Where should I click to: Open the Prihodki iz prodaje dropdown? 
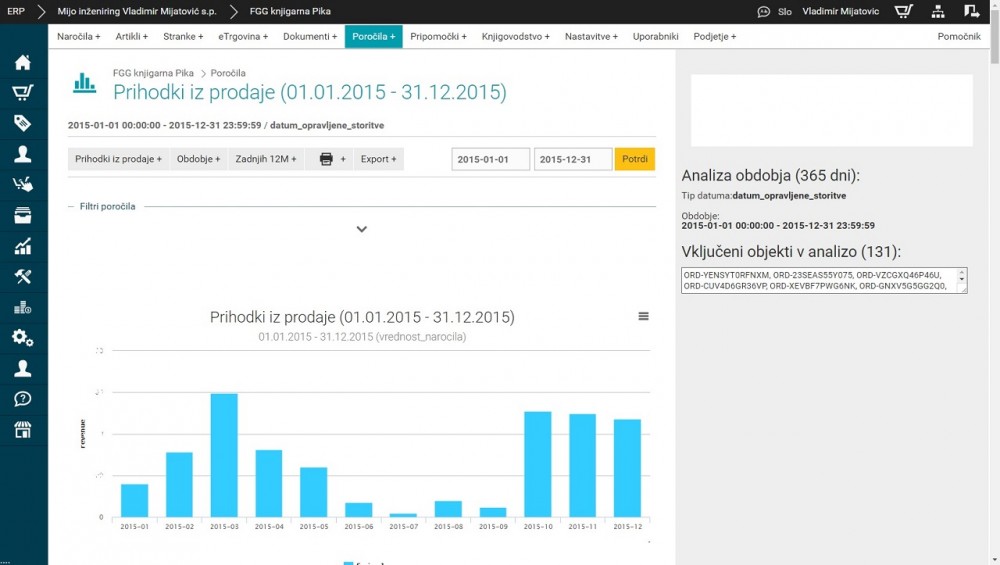tap(118, 159)
